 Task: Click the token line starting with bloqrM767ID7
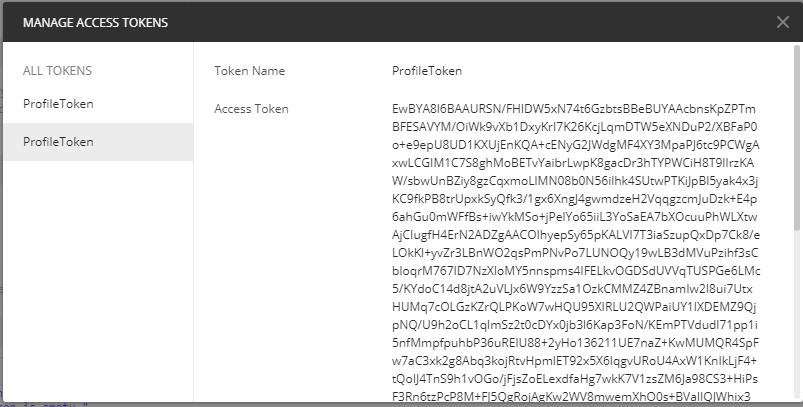click(576, 271)
